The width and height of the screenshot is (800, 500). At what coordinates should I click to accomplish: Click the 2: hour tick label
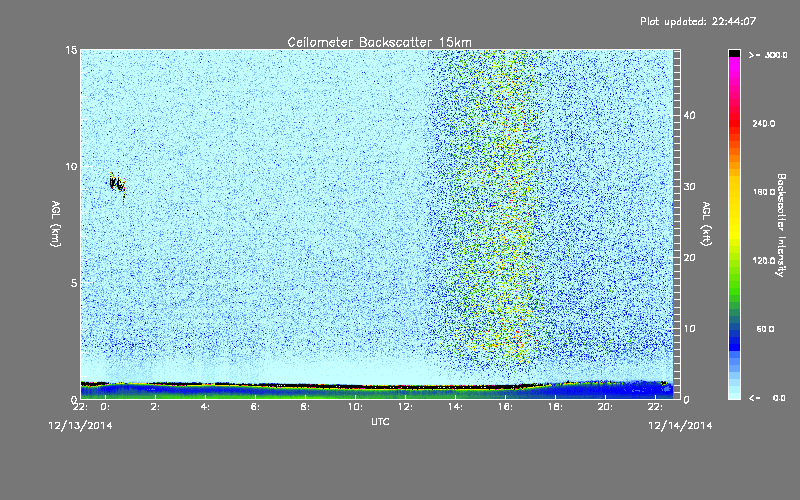[155, 407]
